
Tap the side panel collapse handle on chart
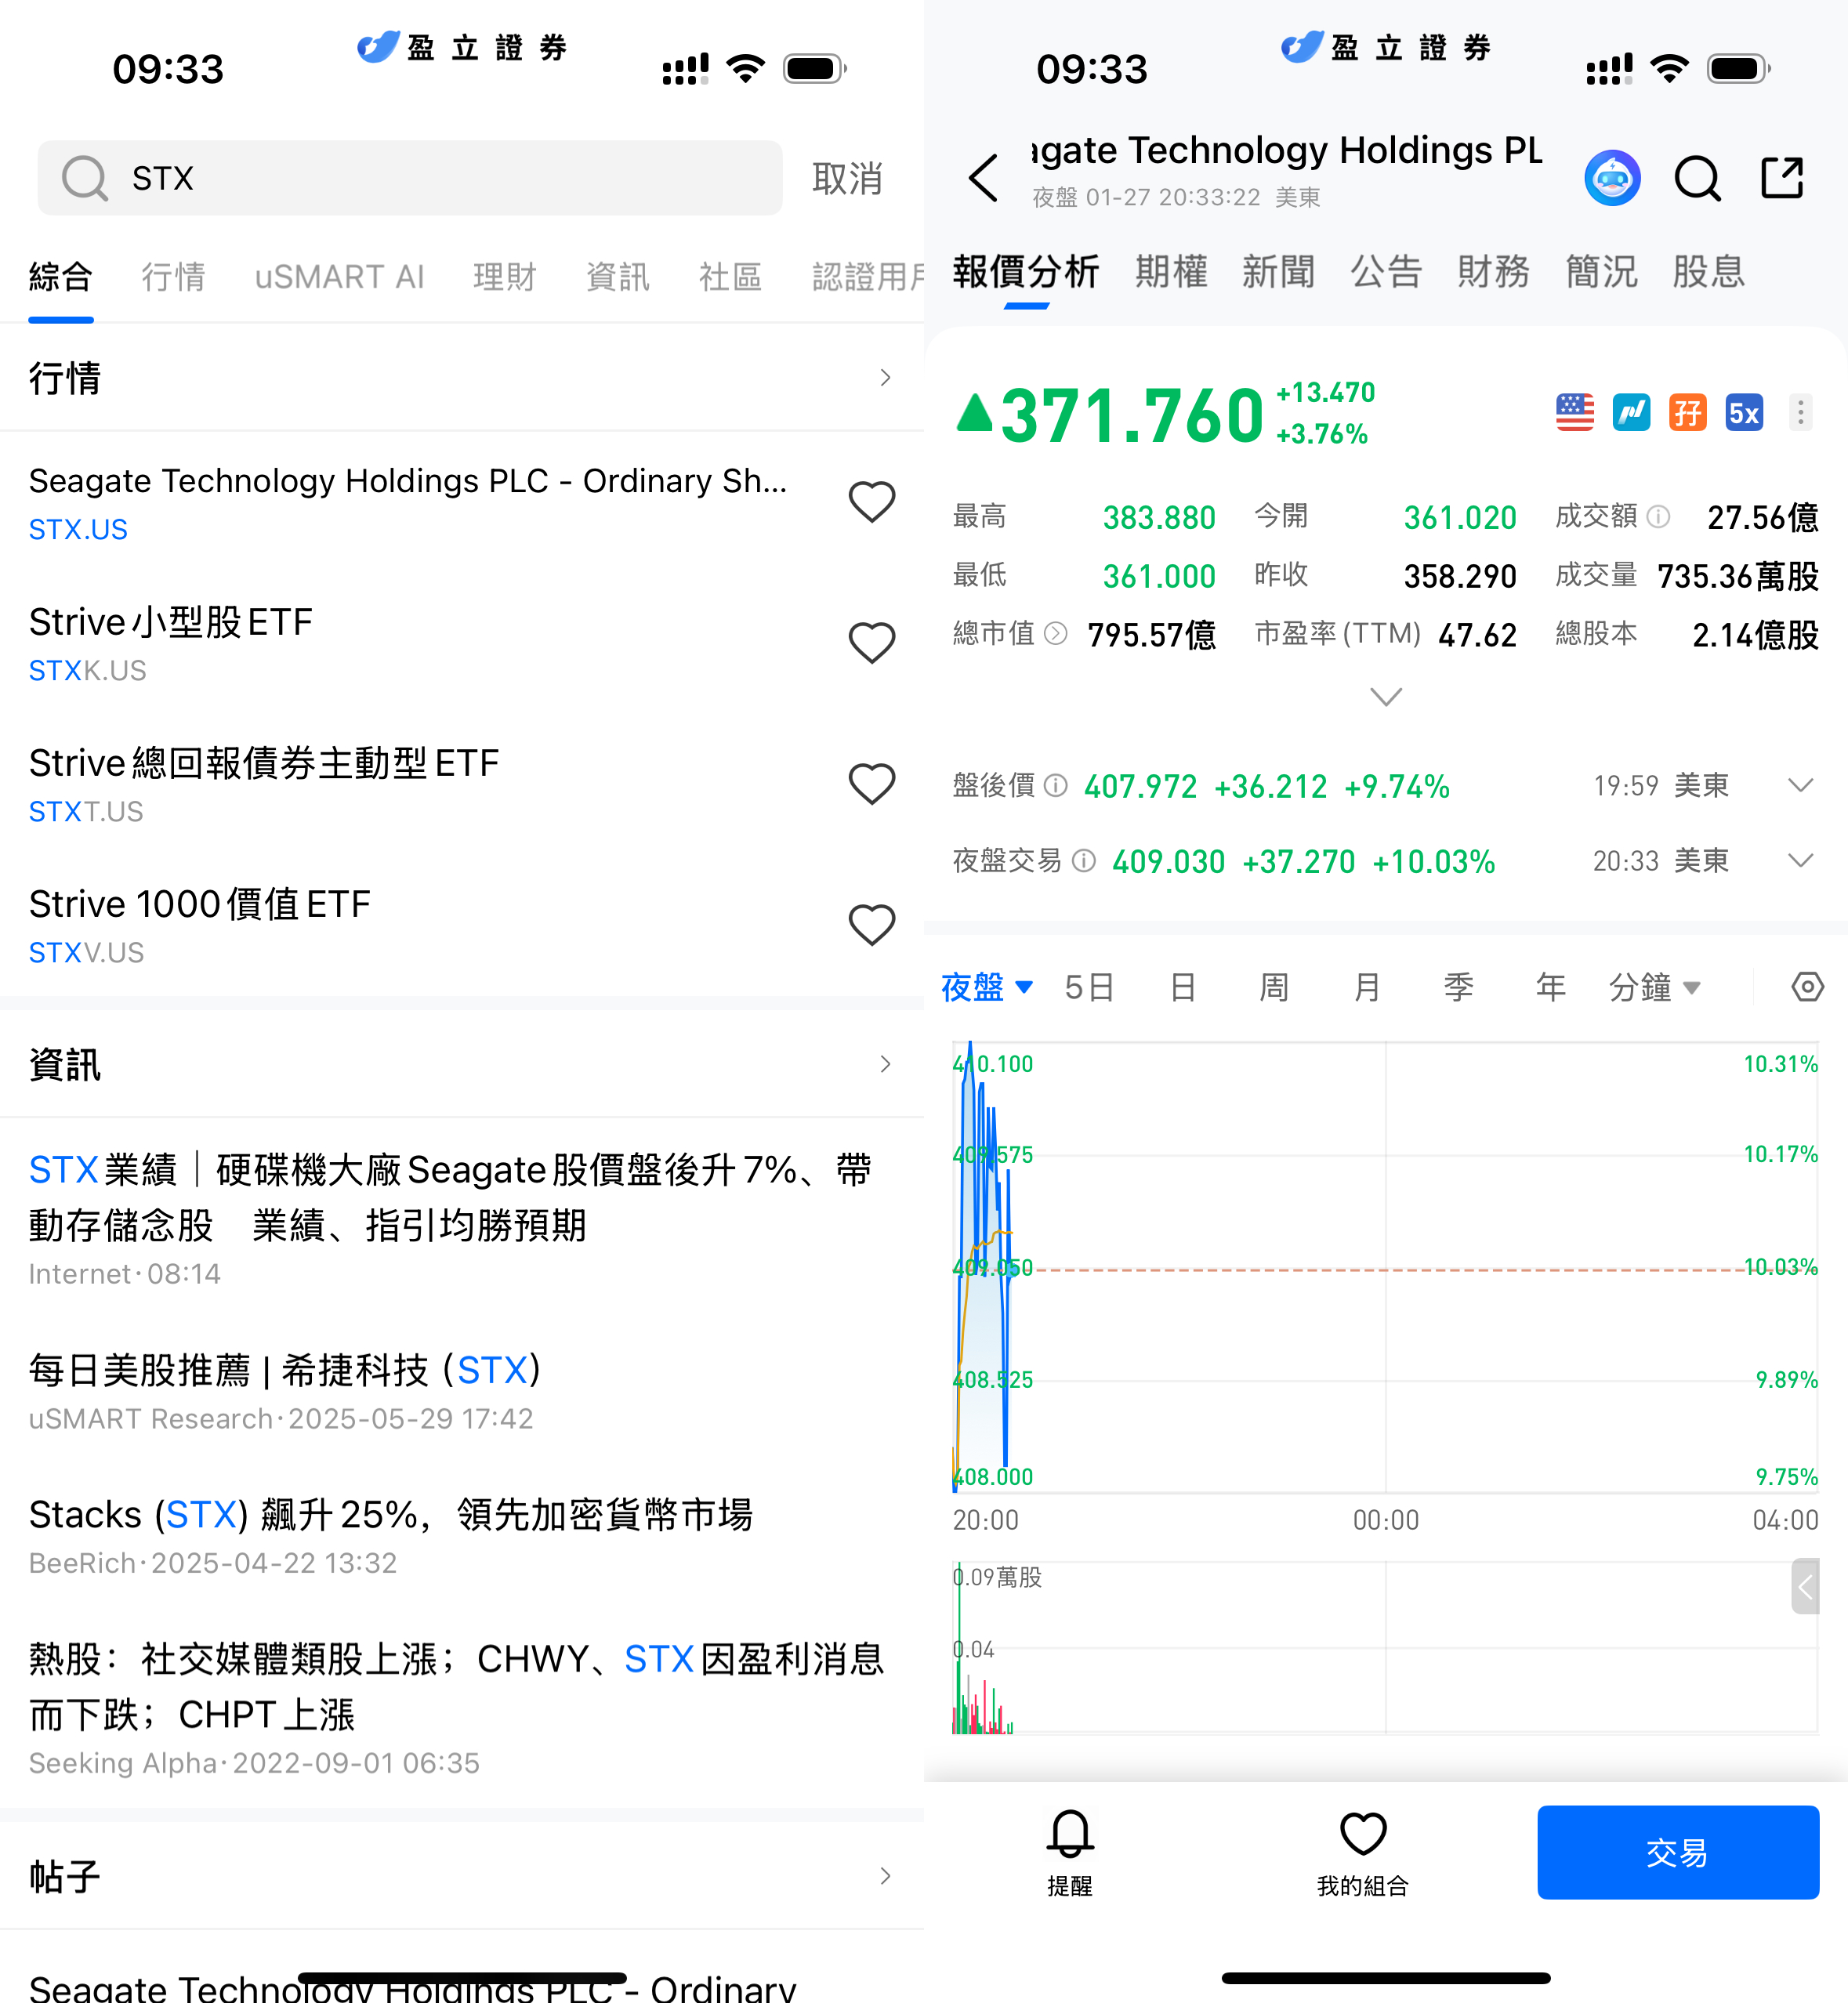[x=1804, y=1586]
